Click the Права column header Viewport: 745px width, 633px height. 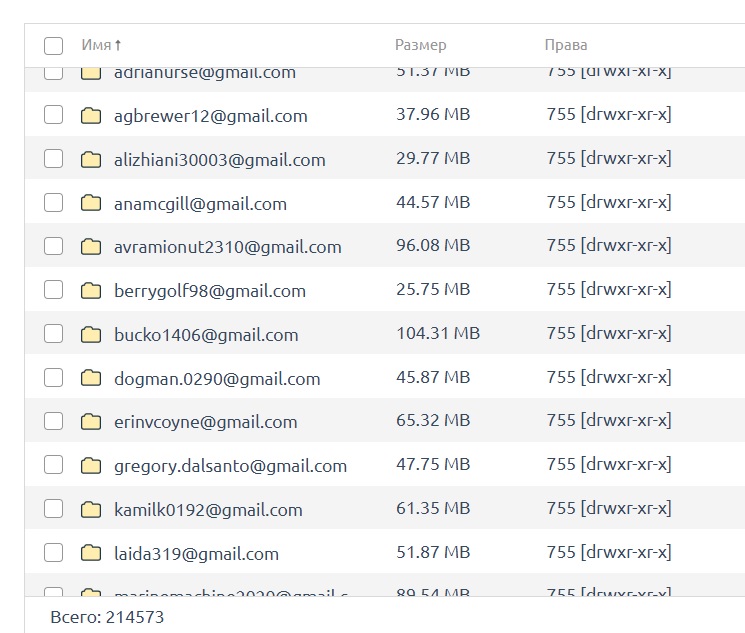[565, 45]
